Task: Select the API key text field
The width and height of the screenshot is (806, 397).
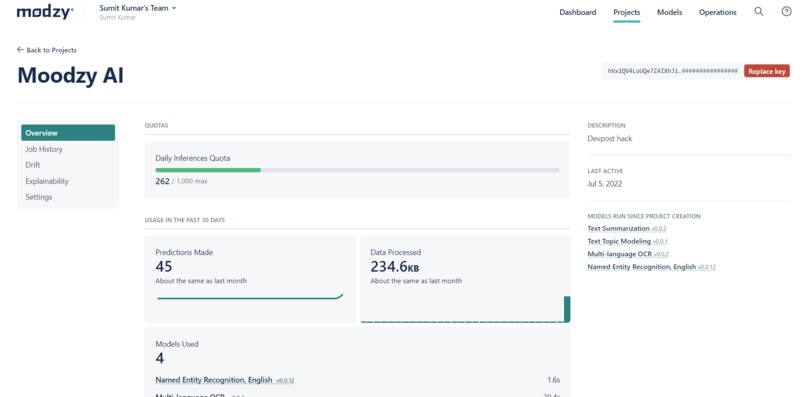Action: tap(672, 71)
